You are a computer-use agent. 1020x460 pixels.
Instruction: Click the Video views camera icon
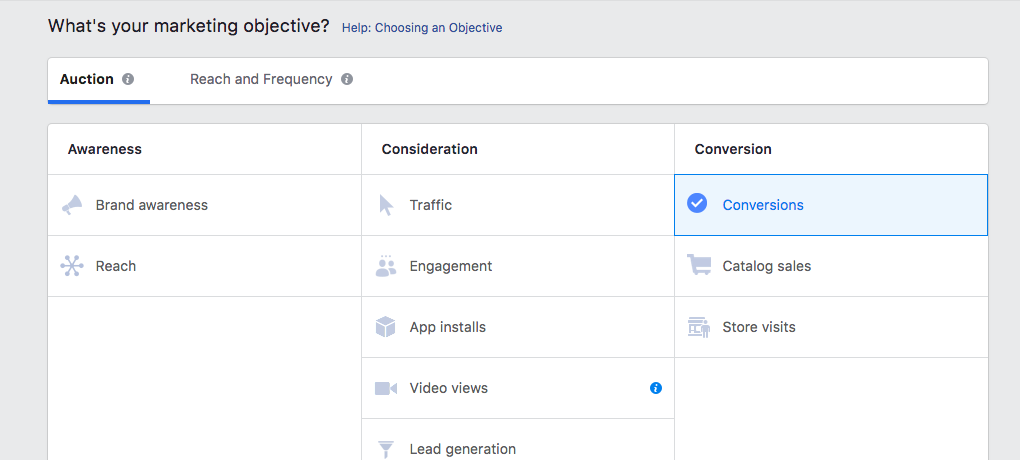(386, 388)
